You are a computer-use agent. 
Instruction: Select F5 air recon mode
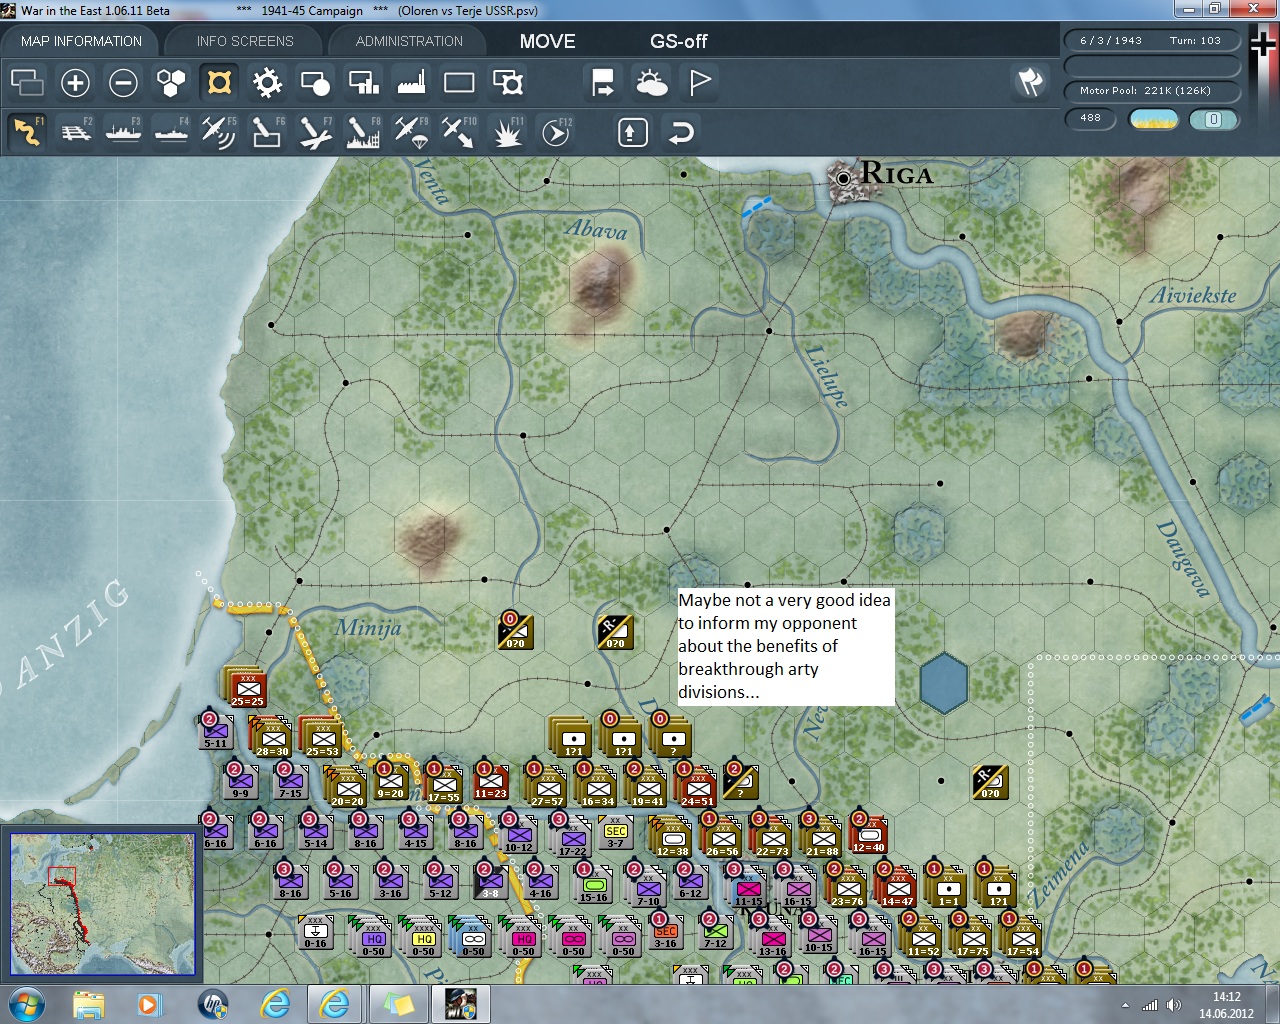219,132
